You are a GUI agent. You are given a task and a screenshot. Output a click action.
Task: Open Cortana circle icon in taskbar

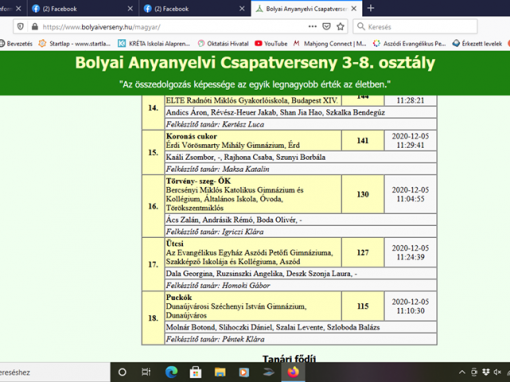pos(122,372)
